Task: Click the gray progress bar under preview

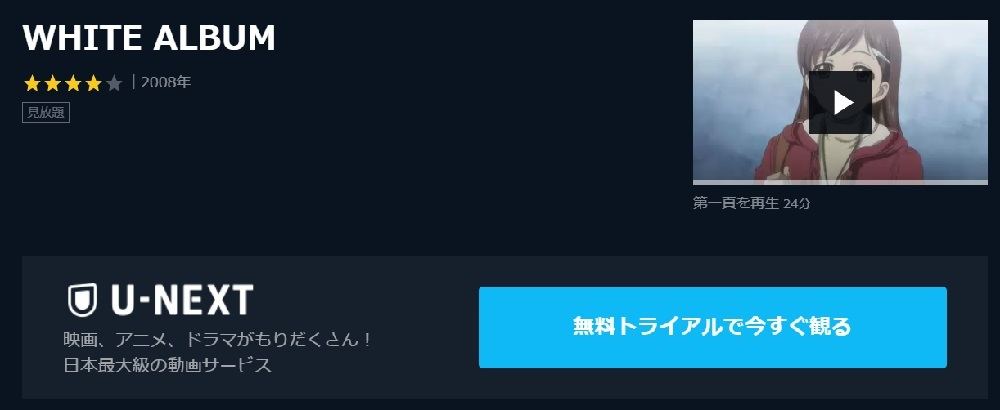Action: 840,182
